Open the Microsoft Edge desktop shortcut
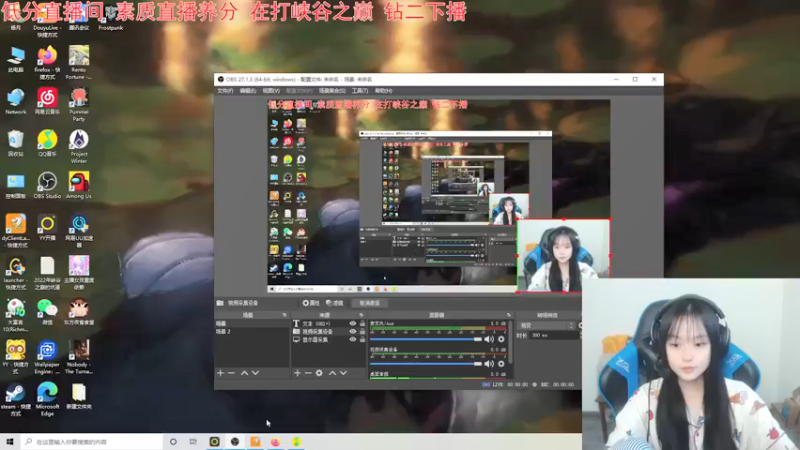Viewport: 800px width, 450px height. 47,400
